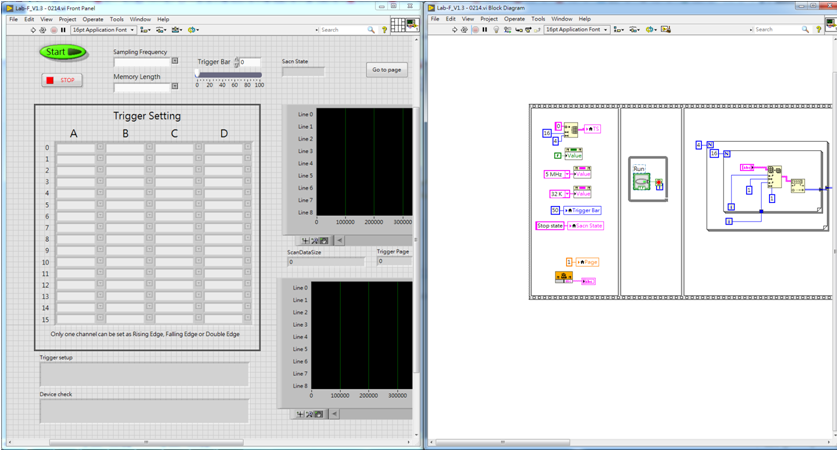Click the Go to page button
Viewport: 838px width, 451px height.
click(x=386, y=70)
